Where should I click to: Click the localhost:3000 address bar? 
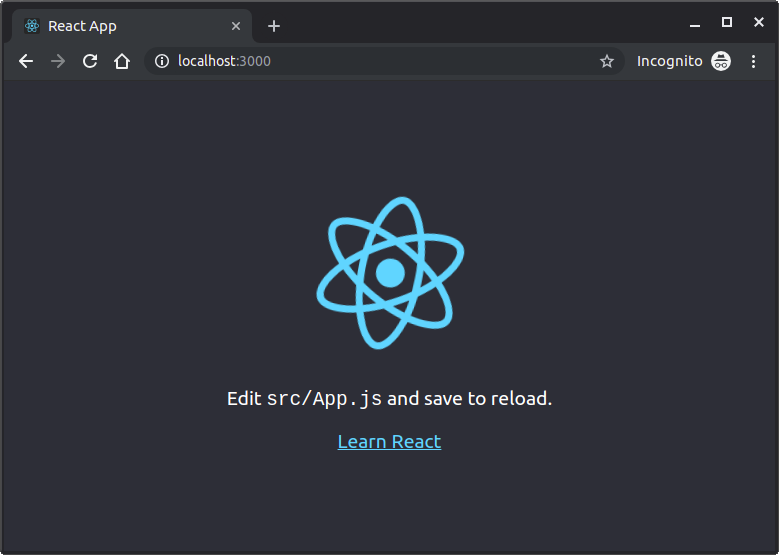384,61
